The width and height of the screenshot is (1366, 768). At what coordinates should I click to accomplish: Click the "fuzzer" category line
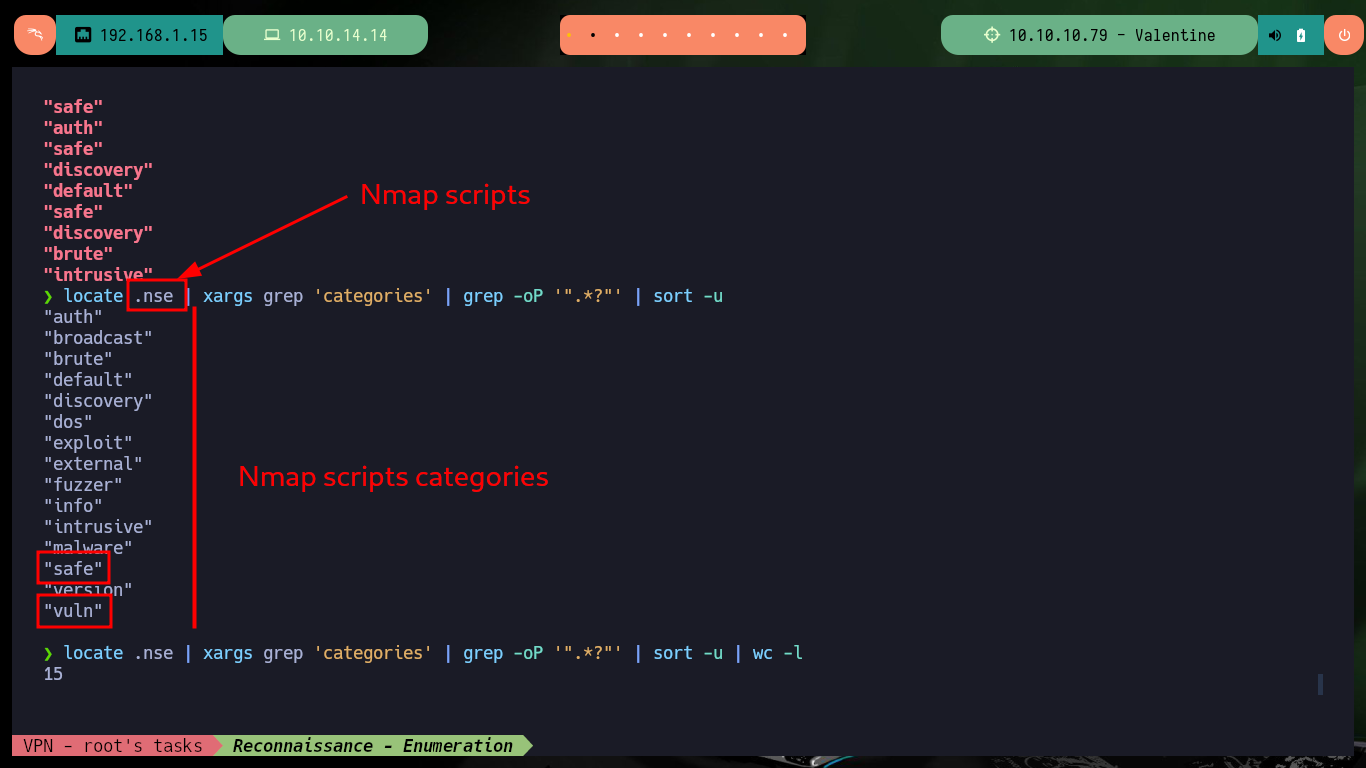point(83,485)
